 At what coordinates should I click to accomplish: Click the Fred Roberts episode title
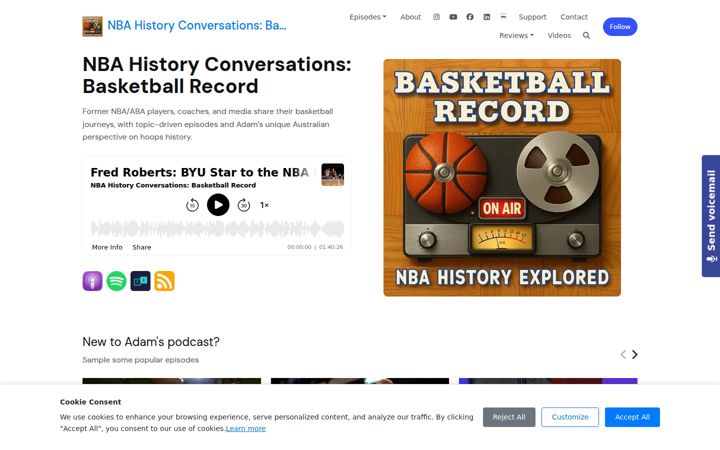pos(200,172)
